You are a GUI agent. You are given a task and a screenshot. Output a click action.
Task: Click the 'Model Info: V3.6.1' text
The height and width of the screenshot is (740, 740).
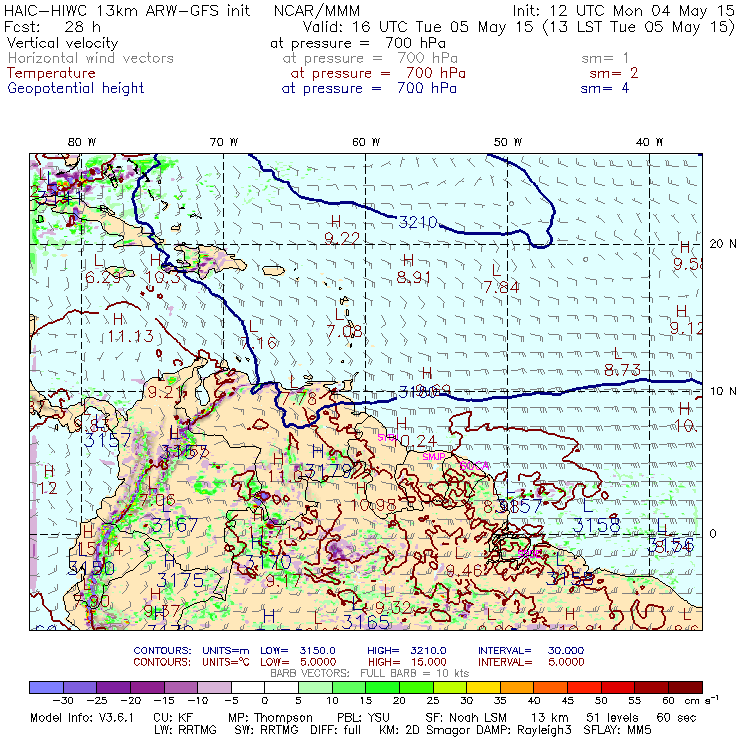click(x=82, y=718)
